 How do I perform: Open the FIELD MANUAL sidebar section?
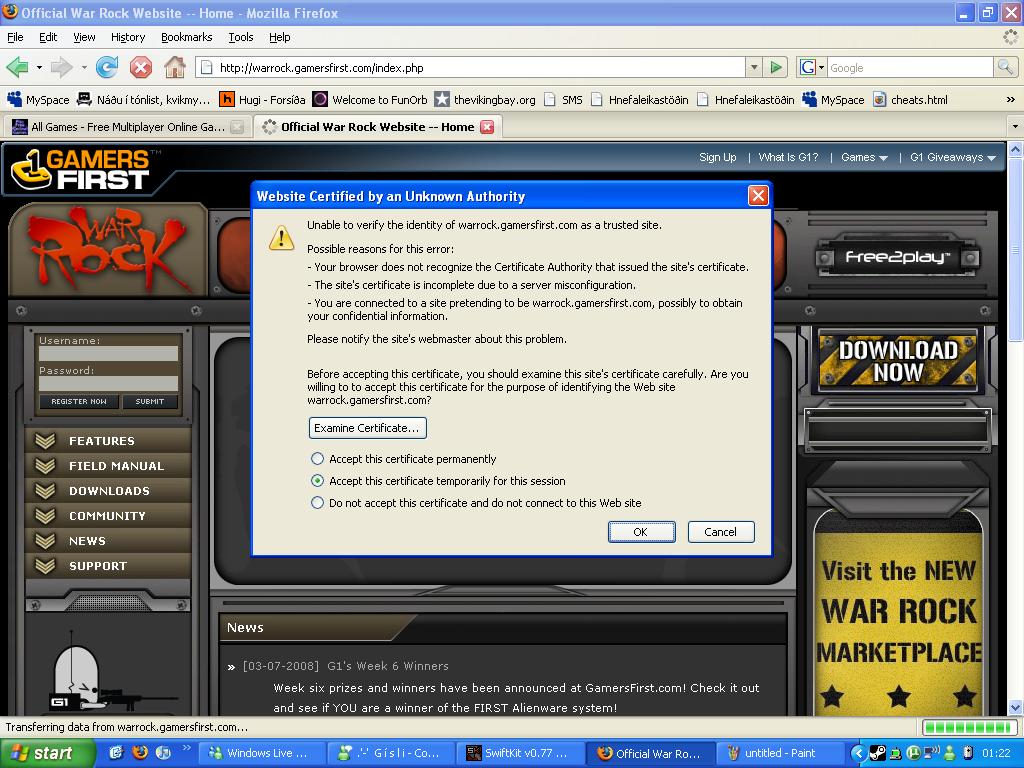[108, 466]
